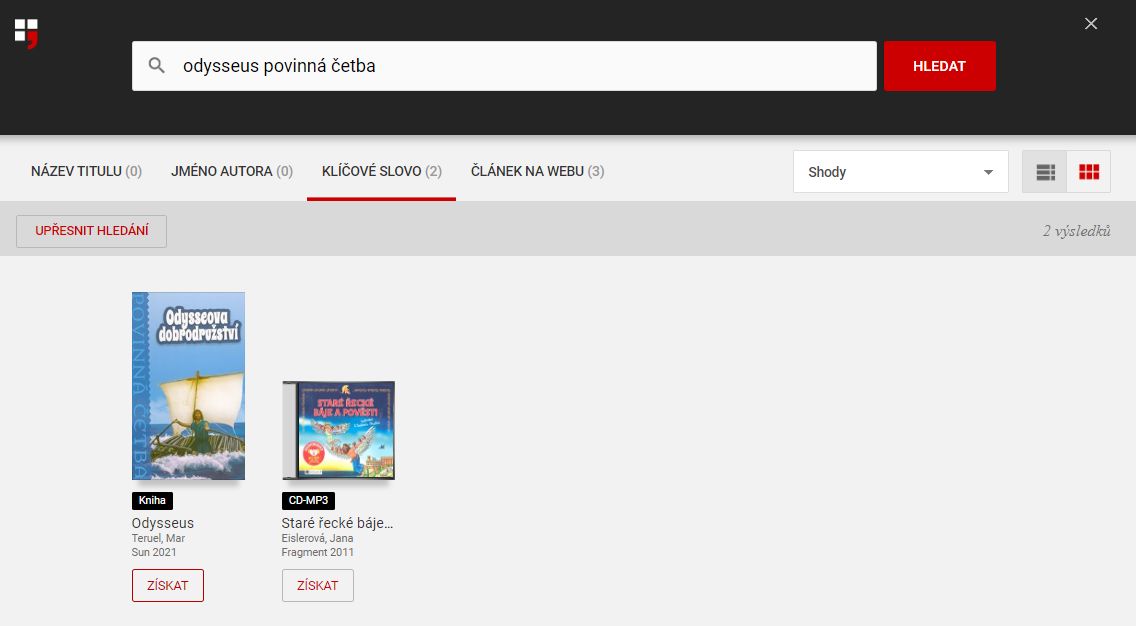
Task: Select the Název titulu tab
Action: [86, 171]
